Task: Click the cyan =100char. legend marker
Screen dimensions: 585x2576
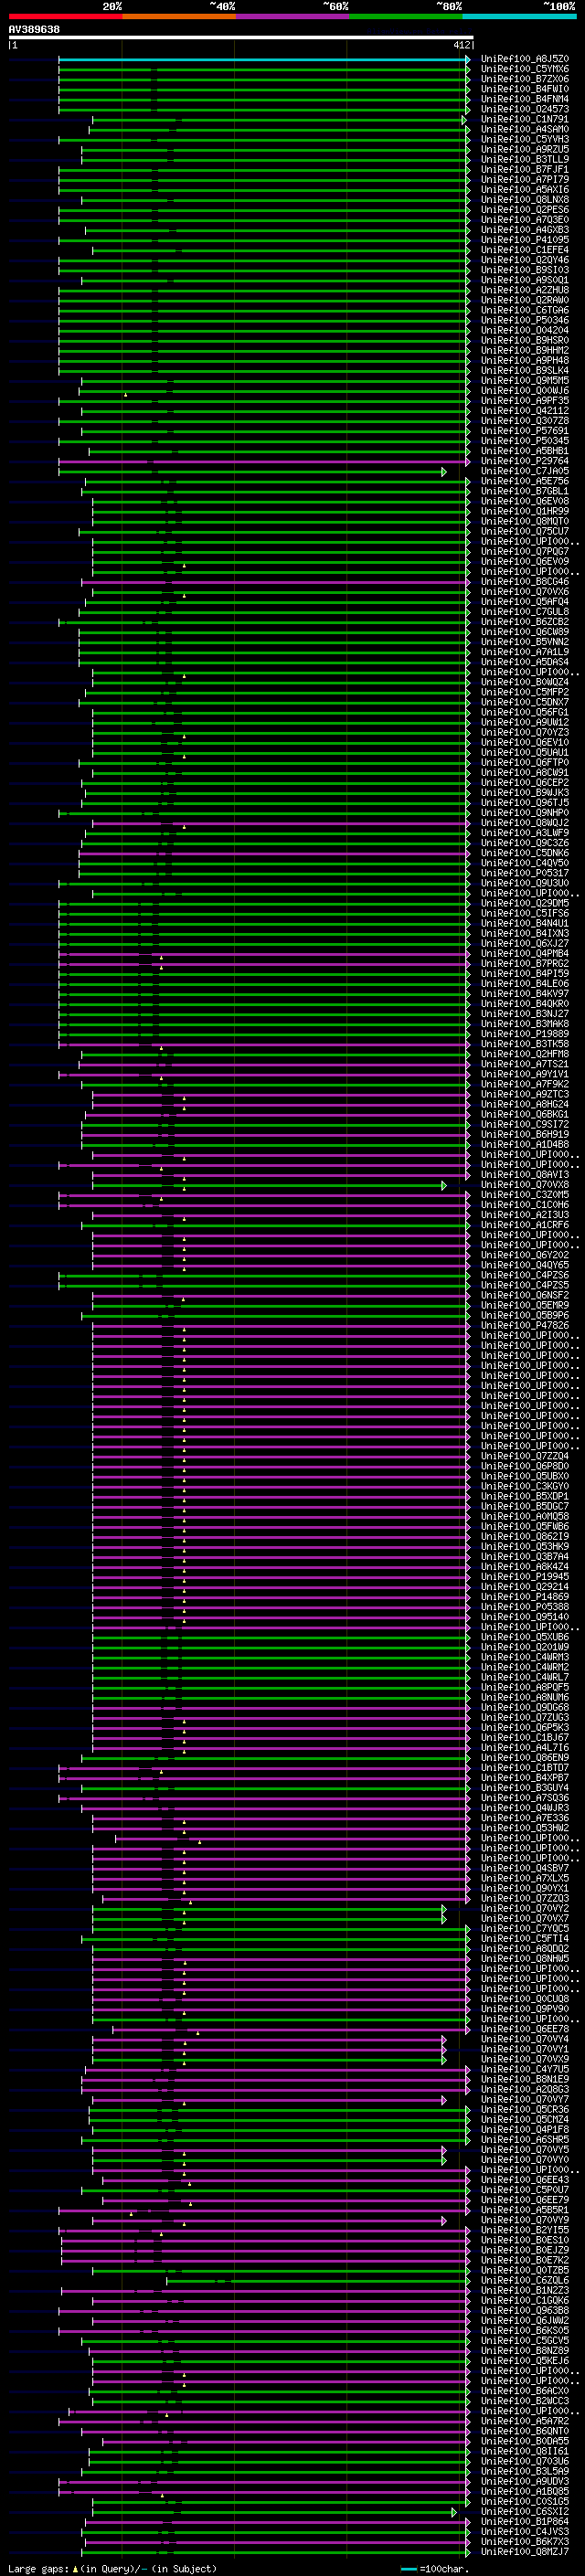Action: pyautogui.click(x=408, y=2570)
